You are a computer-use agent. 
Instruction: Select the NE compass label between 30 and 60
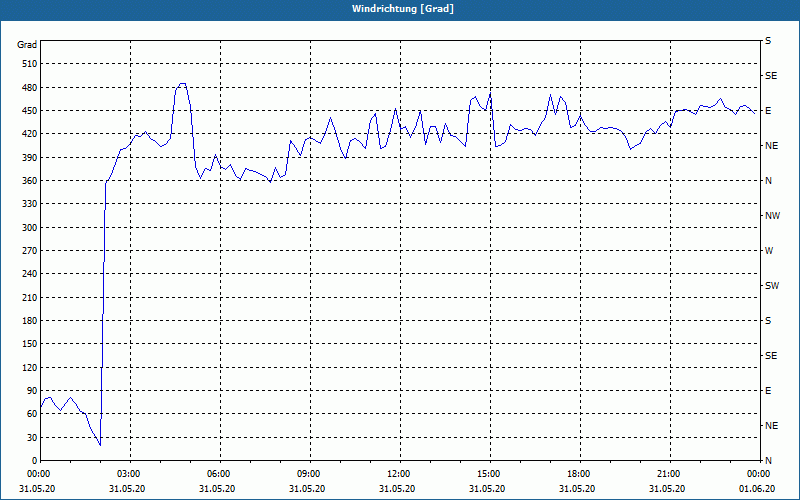(771, 426)
